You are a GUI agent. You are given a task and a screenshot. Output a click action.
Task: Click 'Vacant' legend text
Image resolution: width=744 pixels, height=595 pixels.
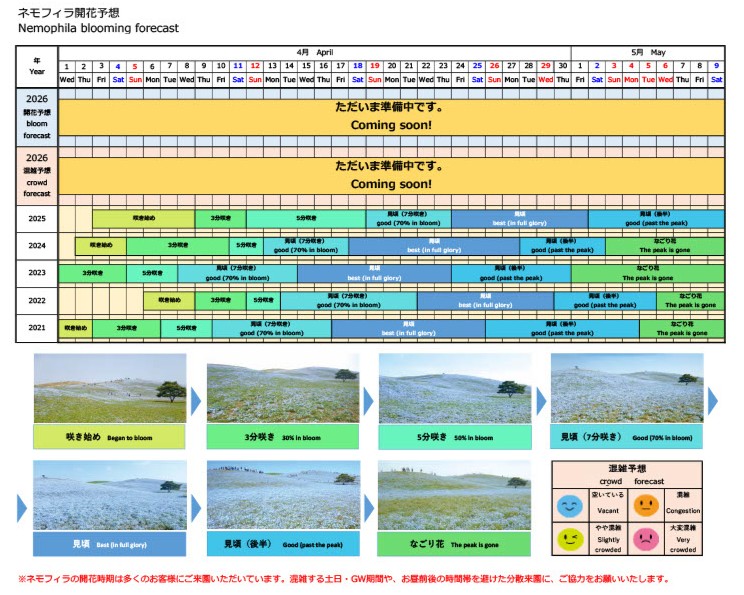pos(608,511)
